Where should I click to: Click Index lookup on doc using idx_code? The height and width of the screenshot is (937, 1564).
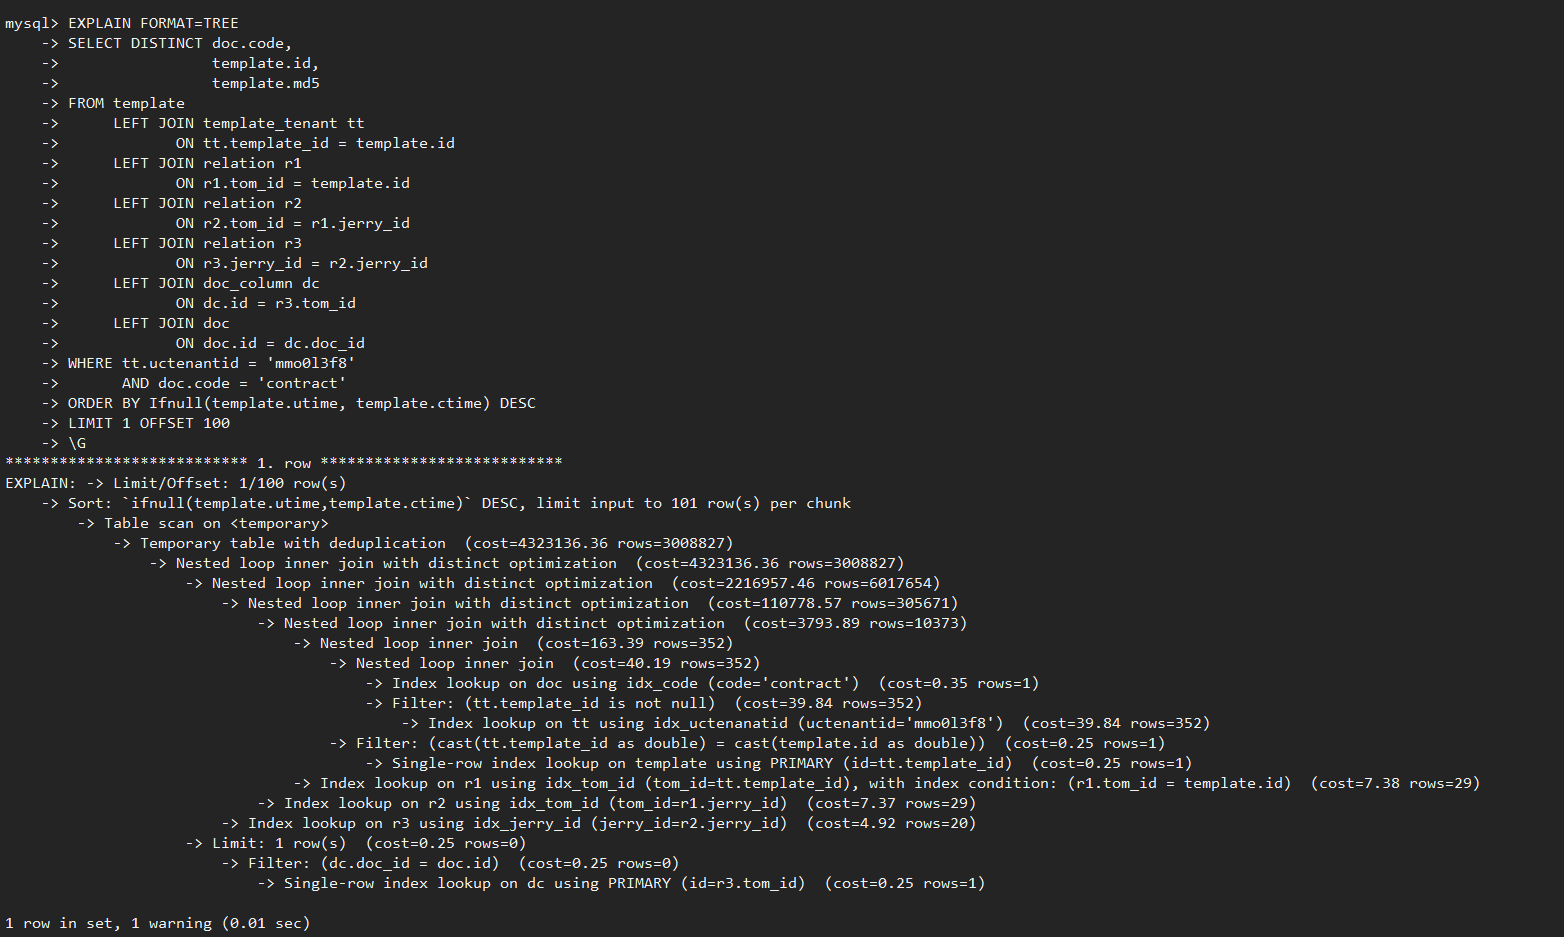pyautogui.click(x=626, y=683)
